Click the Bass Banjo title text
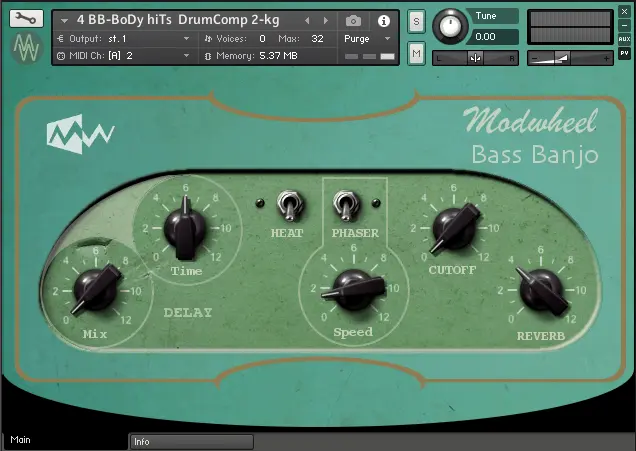The height and width of the screenshot is (451, 636). [x=535, y=155]
